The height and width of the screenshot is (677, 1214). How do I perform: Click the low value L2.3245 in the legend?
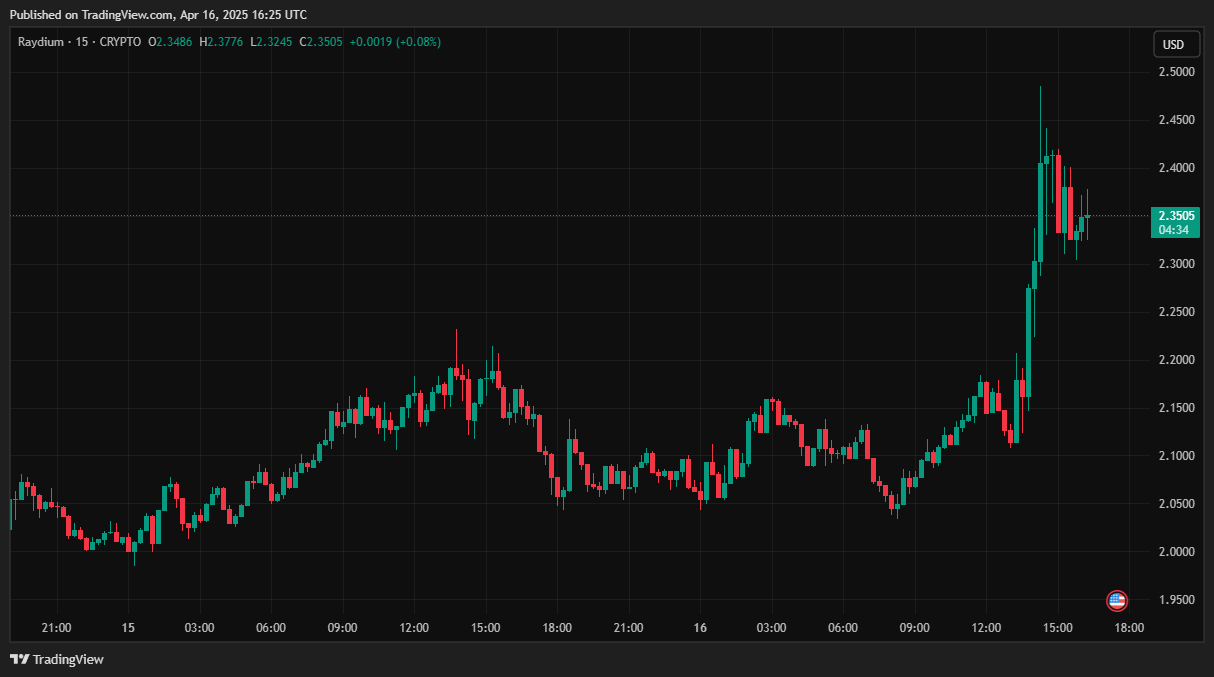click(272, 42)
